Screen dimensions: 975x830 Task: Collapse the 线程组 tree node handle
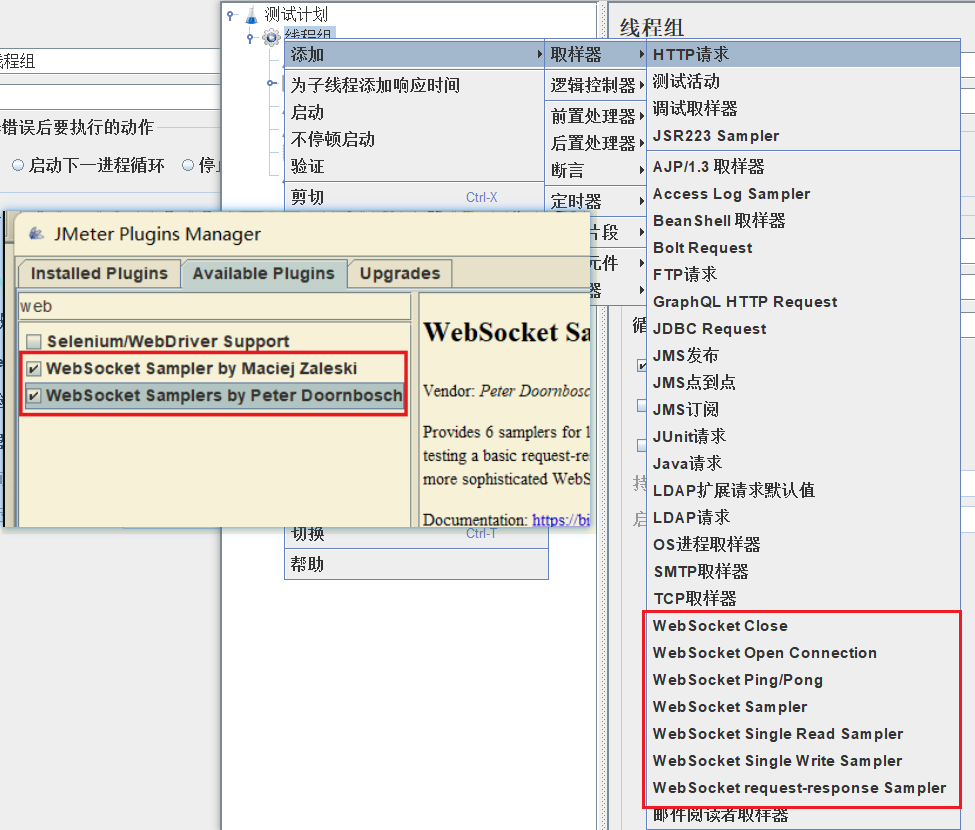(252, 36)
